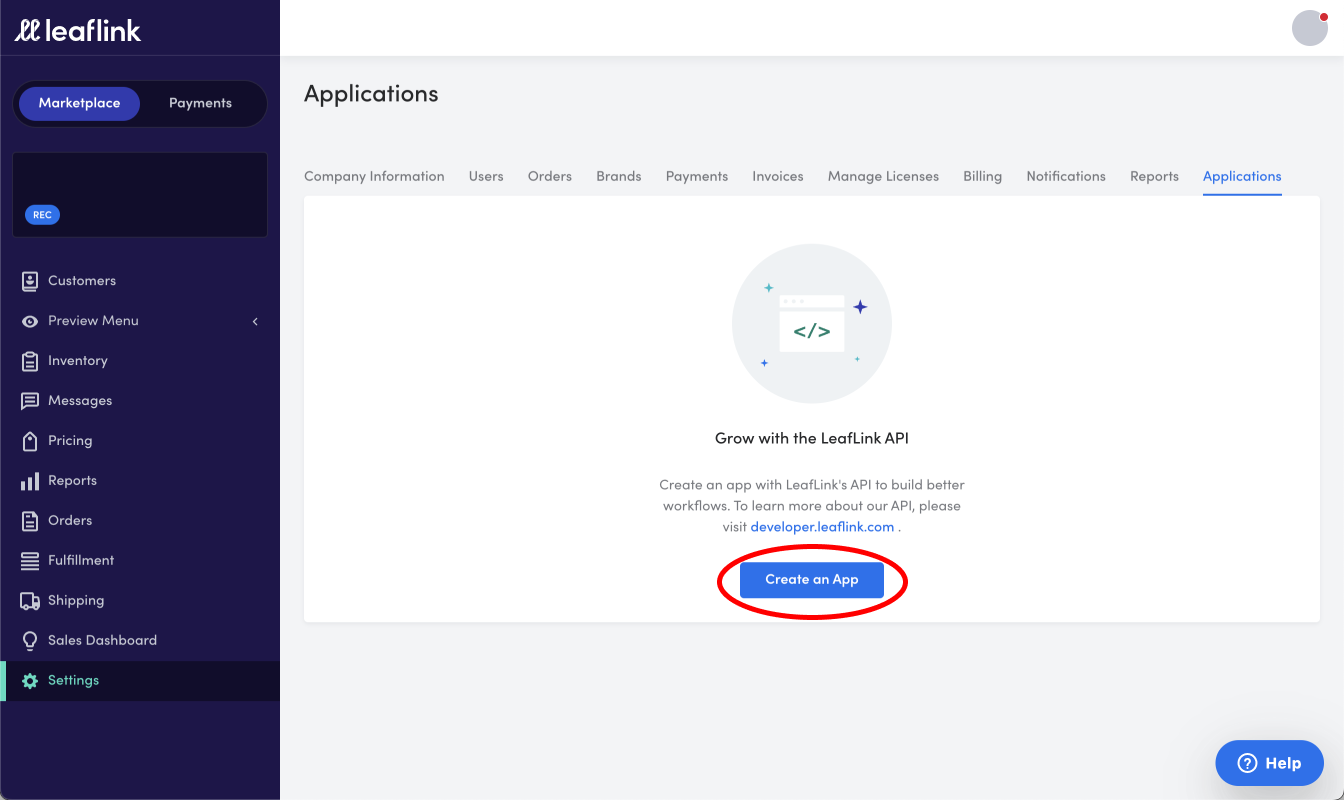Viewport: 1344px width, 800px height.
Task: Open Messages from the sidebar
Action: pyautogui.click(x=80, y=401)
